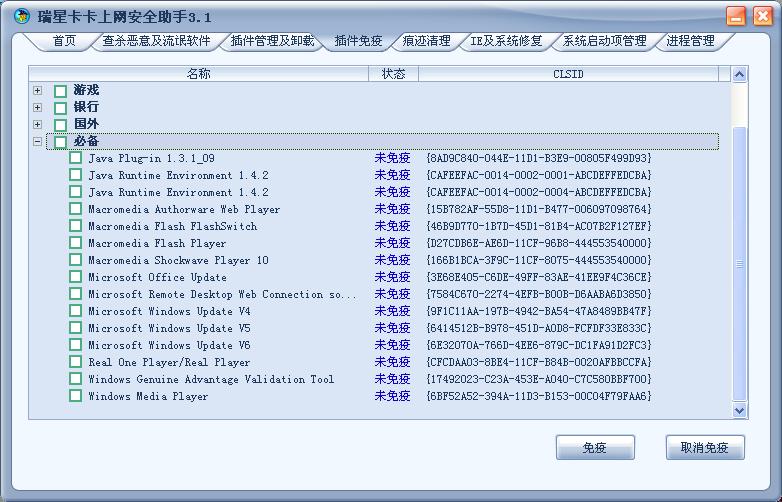782x502 pixels.
Task: Select the 必备 category label
Action: tap(86, 141)
